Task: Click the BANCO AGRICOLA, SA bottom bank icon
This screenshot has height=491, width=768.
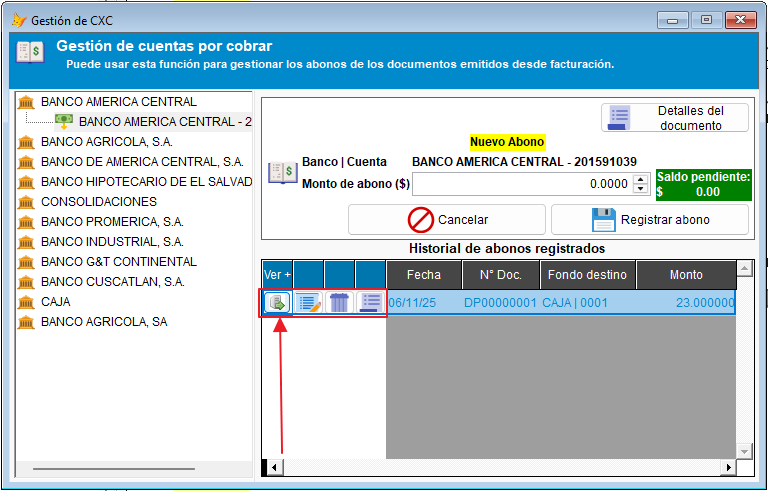Action: click(26, 322)
